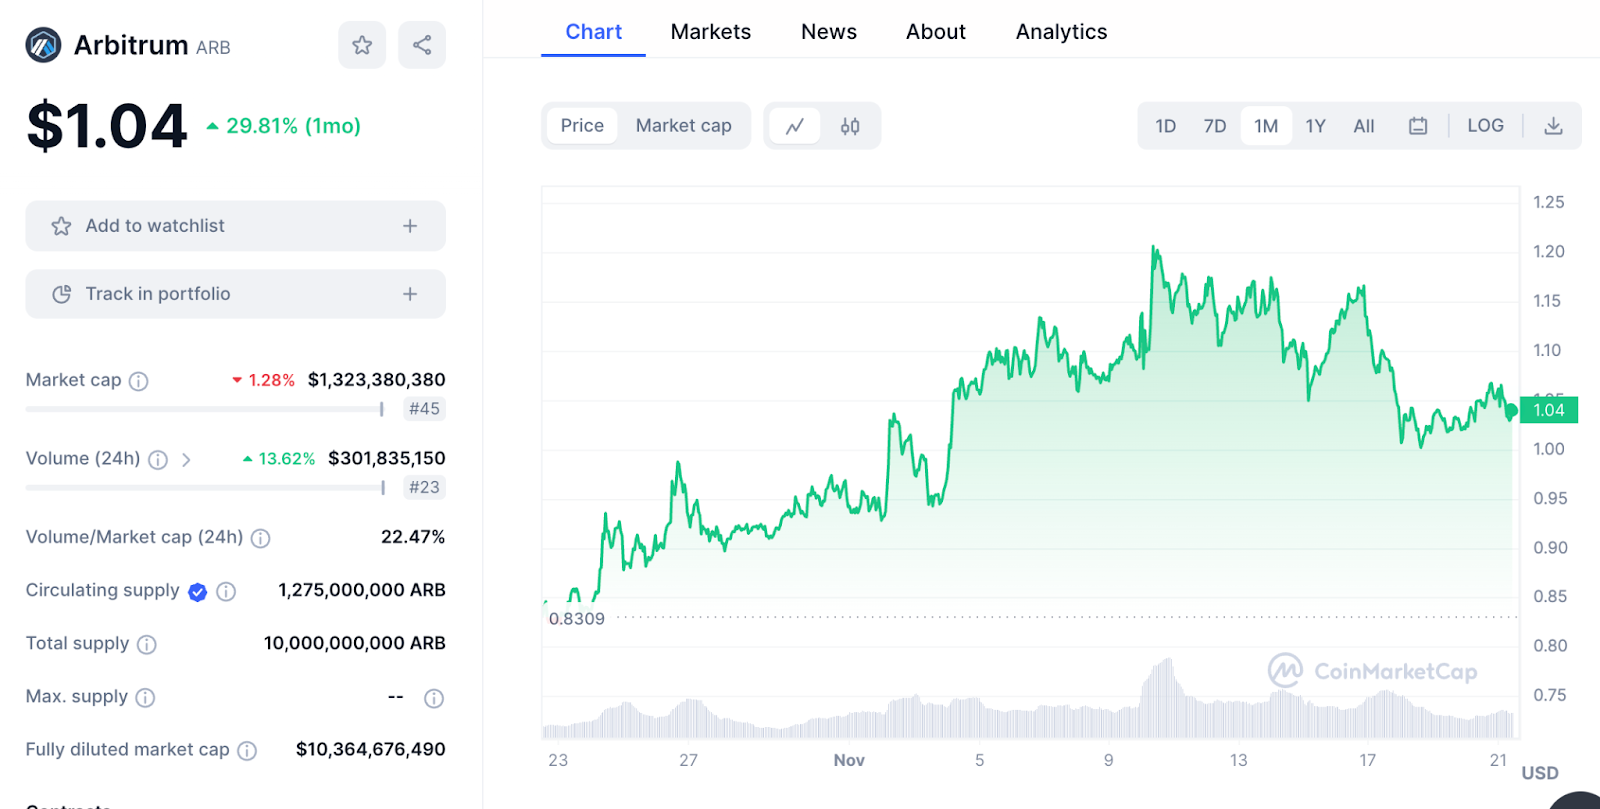Track Arbitrum in portfolio

click(x=235, y=294)
